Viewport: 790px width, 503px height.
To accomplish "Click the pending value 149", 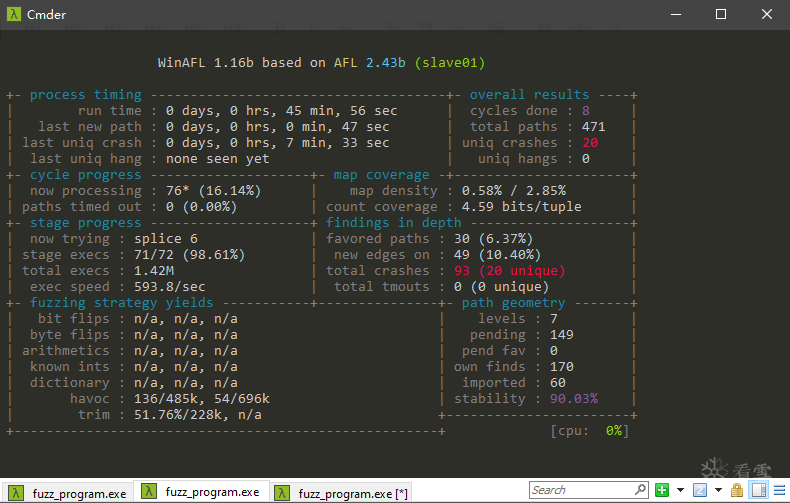I will point(562,335).
